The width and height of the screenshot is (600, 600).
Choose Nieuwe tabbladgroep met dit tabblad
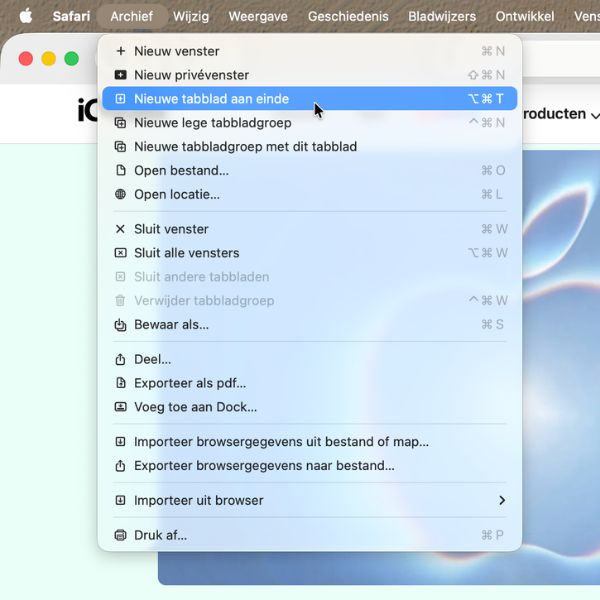click(x=310, y=147)
